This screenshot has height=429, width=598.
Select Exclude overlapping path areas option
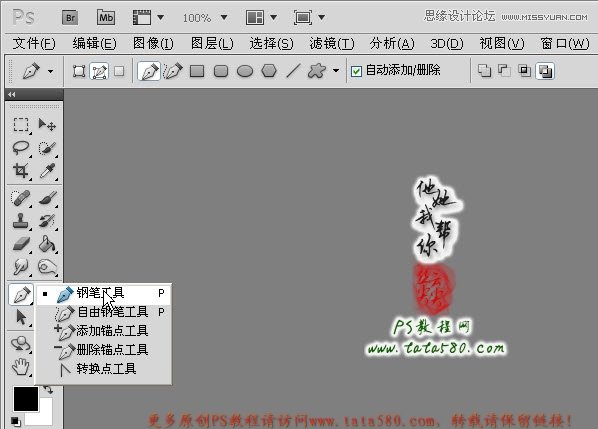[x=545, y=71]
